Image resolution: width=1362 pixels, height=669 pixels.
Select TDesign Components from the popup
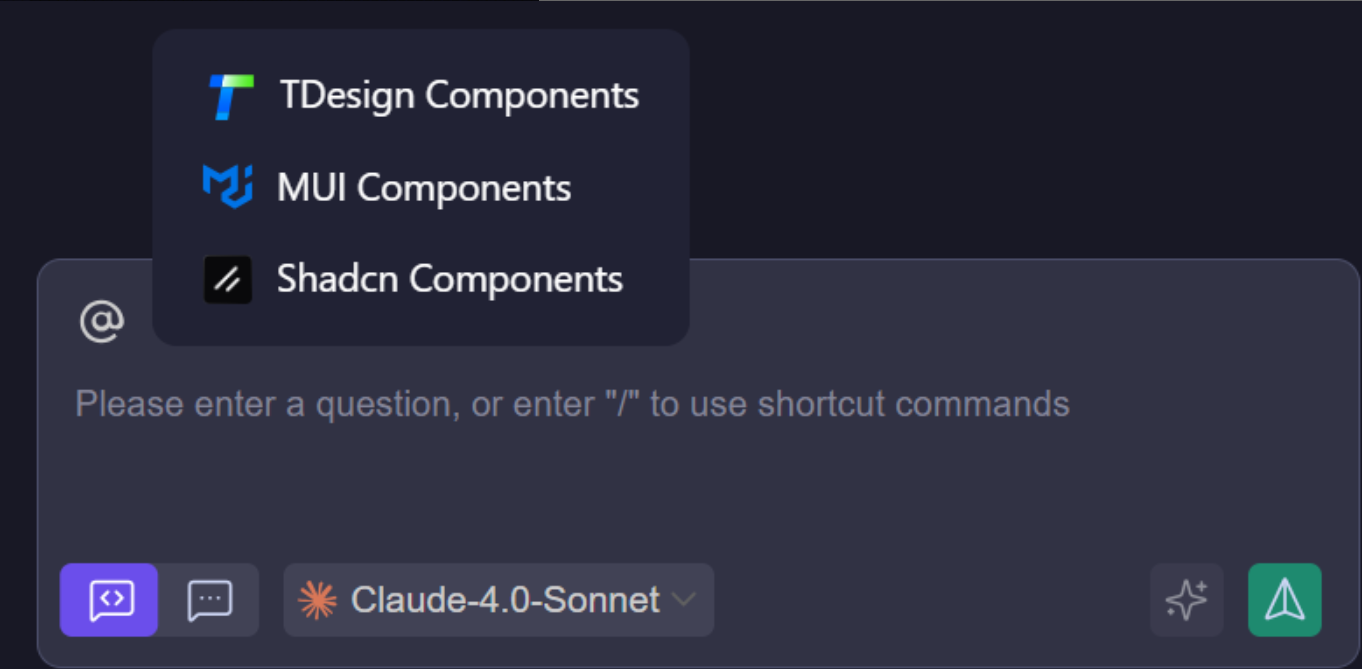click(x=459, y=96)
